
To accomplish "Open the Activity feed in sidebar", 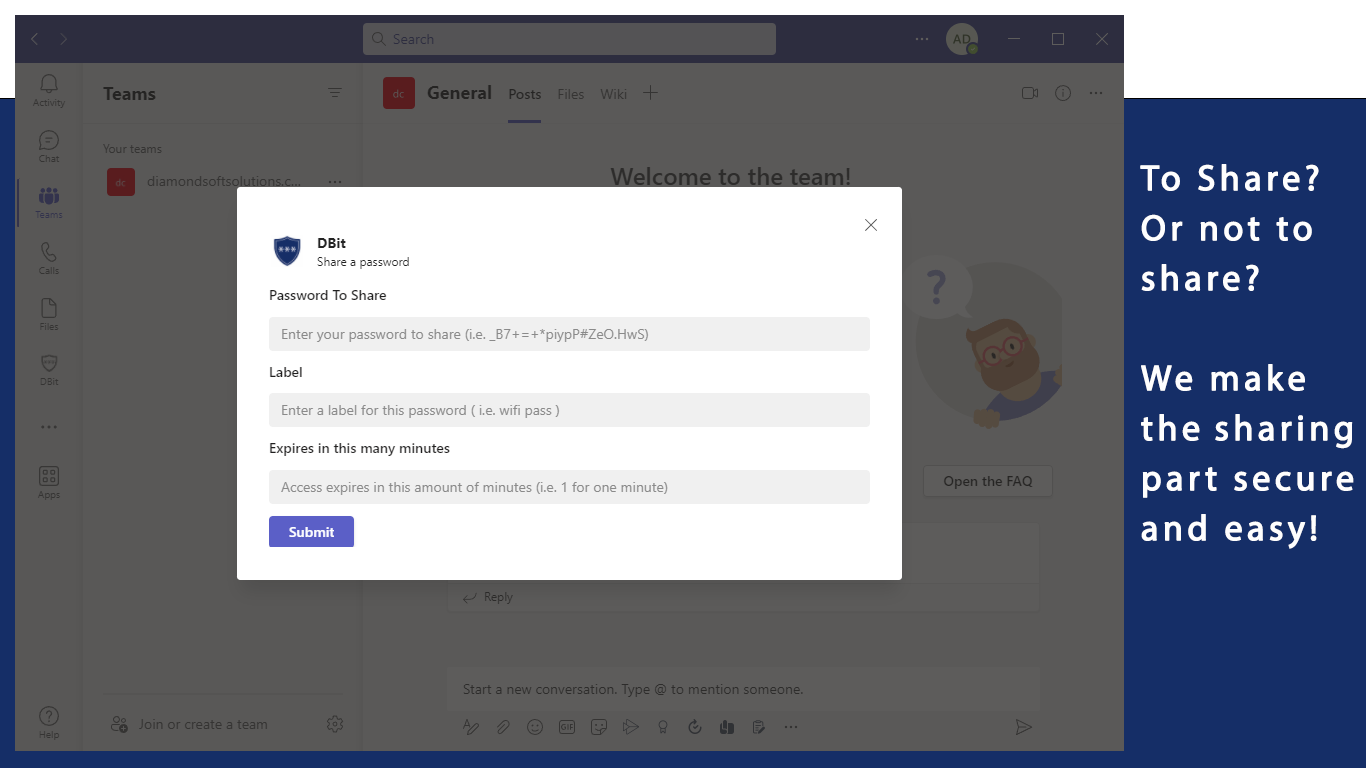I will pyautogui.click(x=48, y=90).
